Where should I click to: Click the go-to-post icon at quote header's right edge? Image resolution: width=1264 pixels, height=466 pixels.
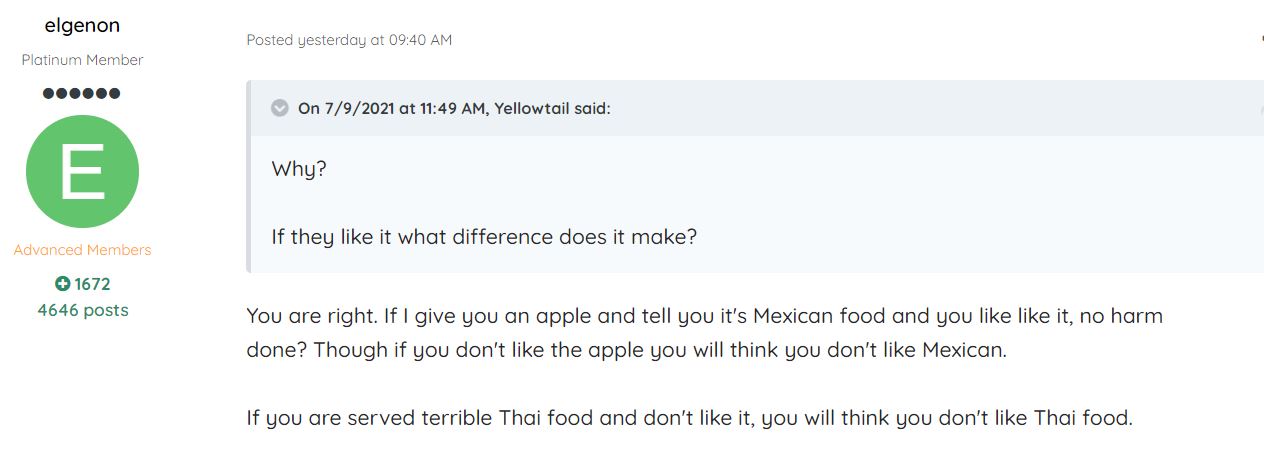point(1260,108)
